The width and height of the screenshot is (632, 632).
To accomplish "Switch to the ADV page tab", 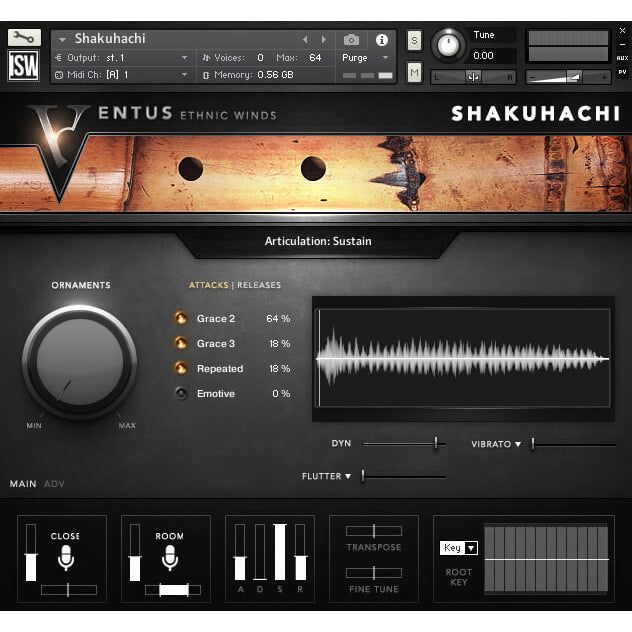I will [54, 484].
